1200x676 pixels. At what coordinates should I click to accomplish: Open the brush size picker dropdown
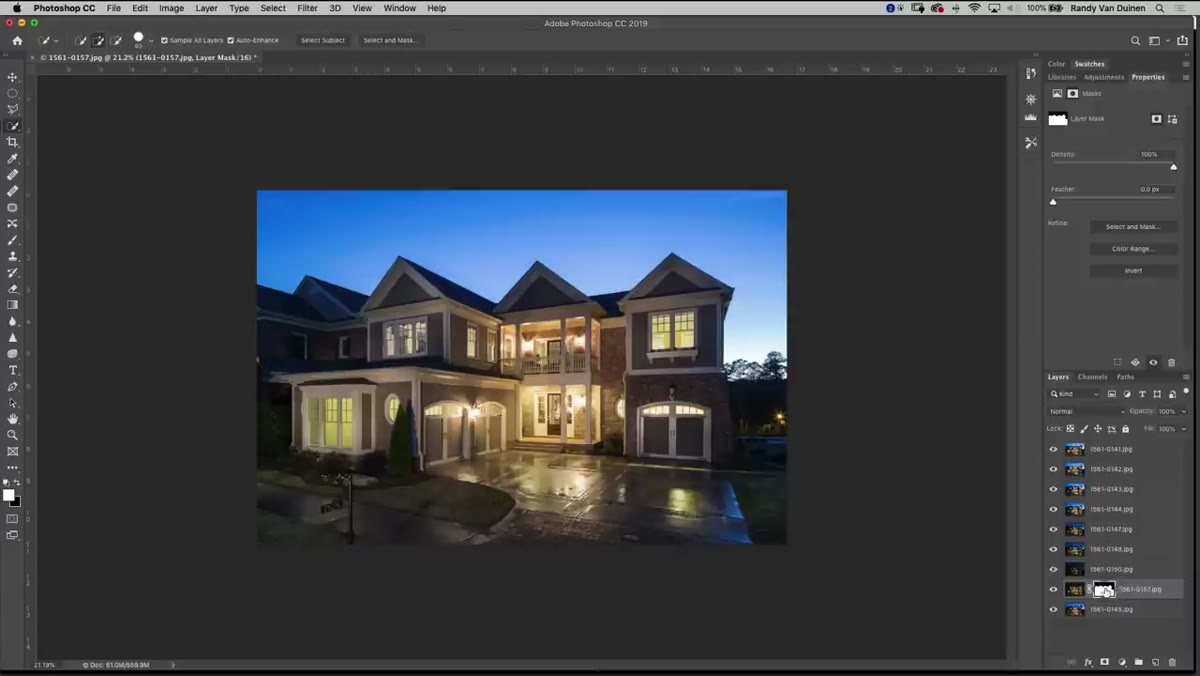tap(151, 42)
